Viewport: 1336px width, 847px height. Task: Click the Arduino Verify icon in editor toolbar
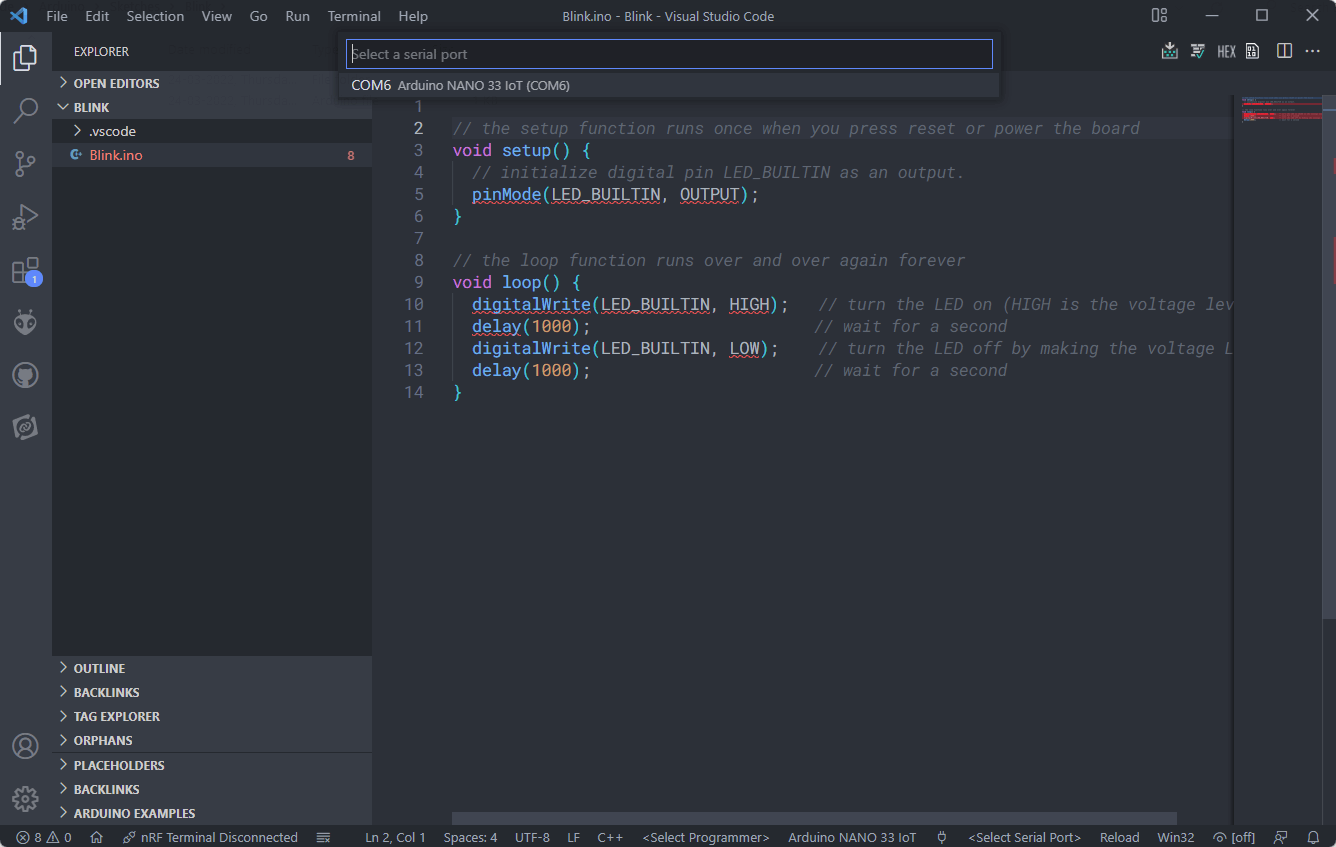tap(1197, 51)
